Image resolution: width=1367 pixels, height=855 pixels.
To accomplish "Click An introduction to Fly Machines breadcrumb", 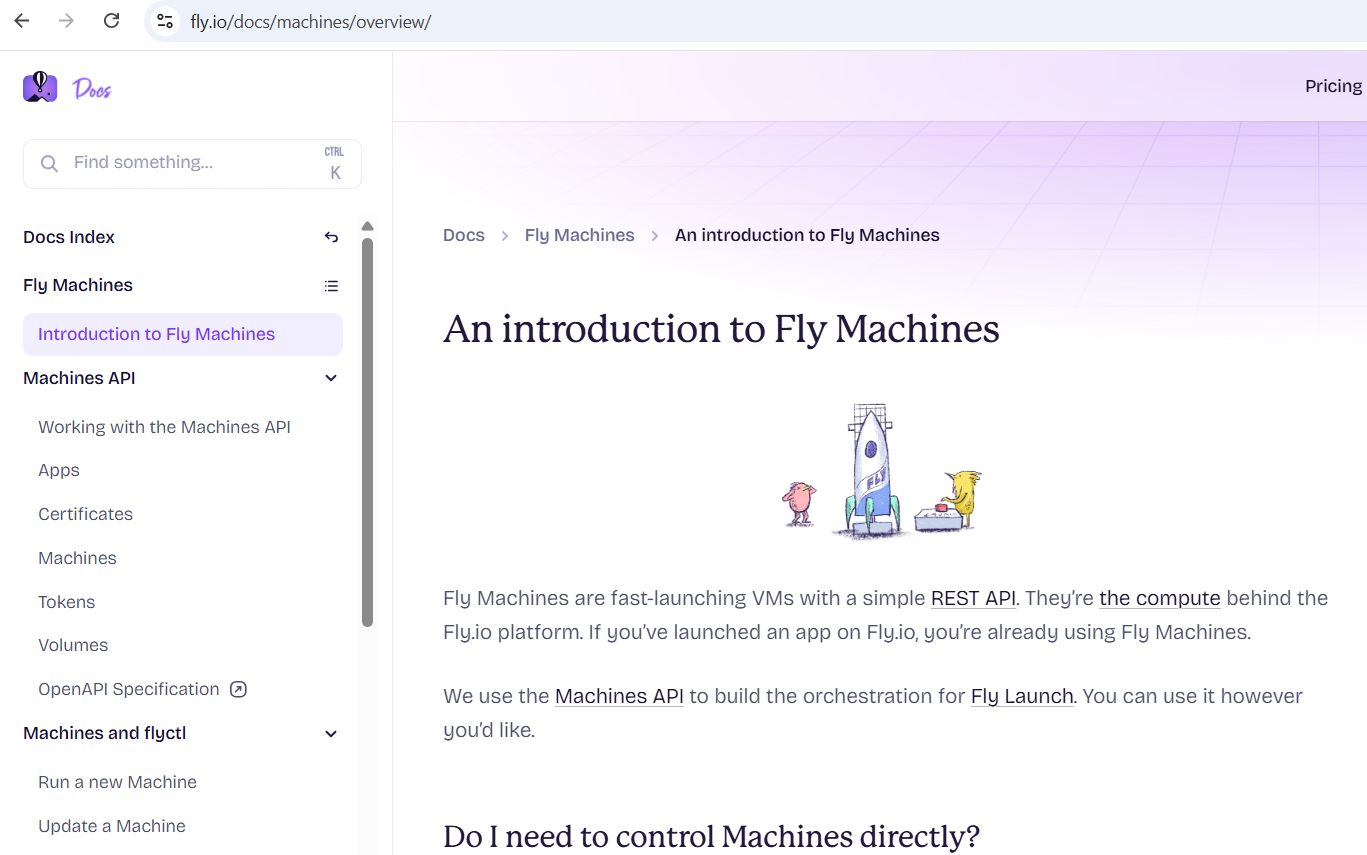I will coord(807,235).
